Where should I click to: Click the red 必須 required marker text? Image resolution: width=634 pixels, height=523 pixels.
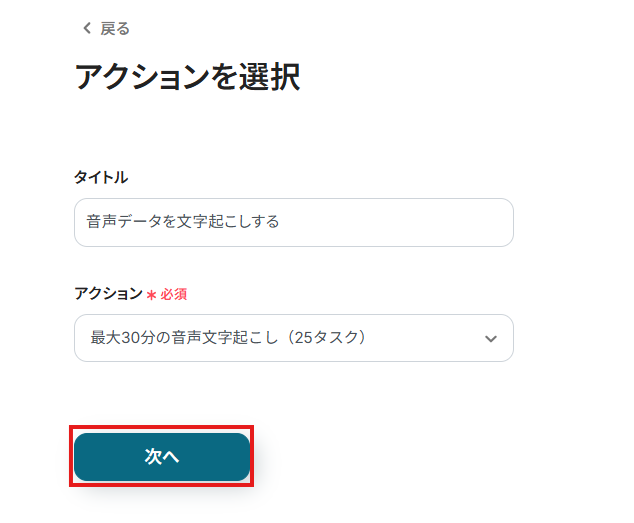174,294
